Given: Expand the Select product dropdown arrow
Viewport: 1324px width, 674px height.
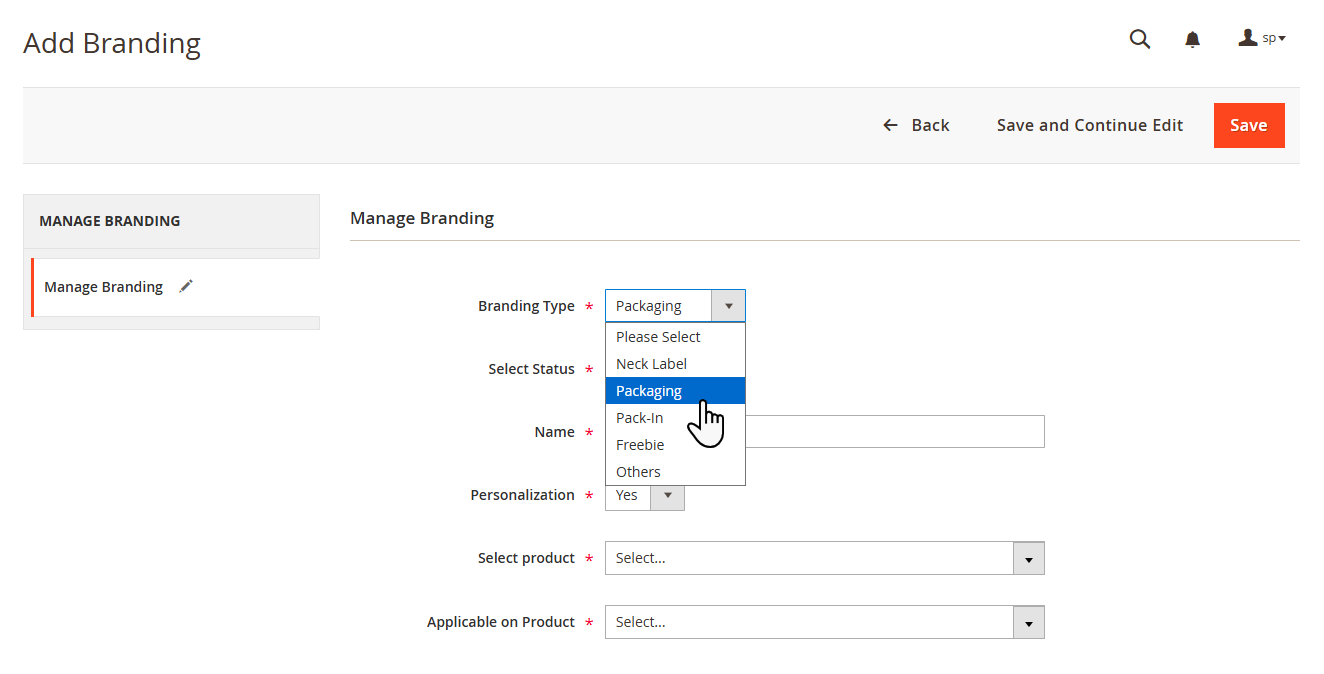Looking at the screenshot, I should 1028,558.
